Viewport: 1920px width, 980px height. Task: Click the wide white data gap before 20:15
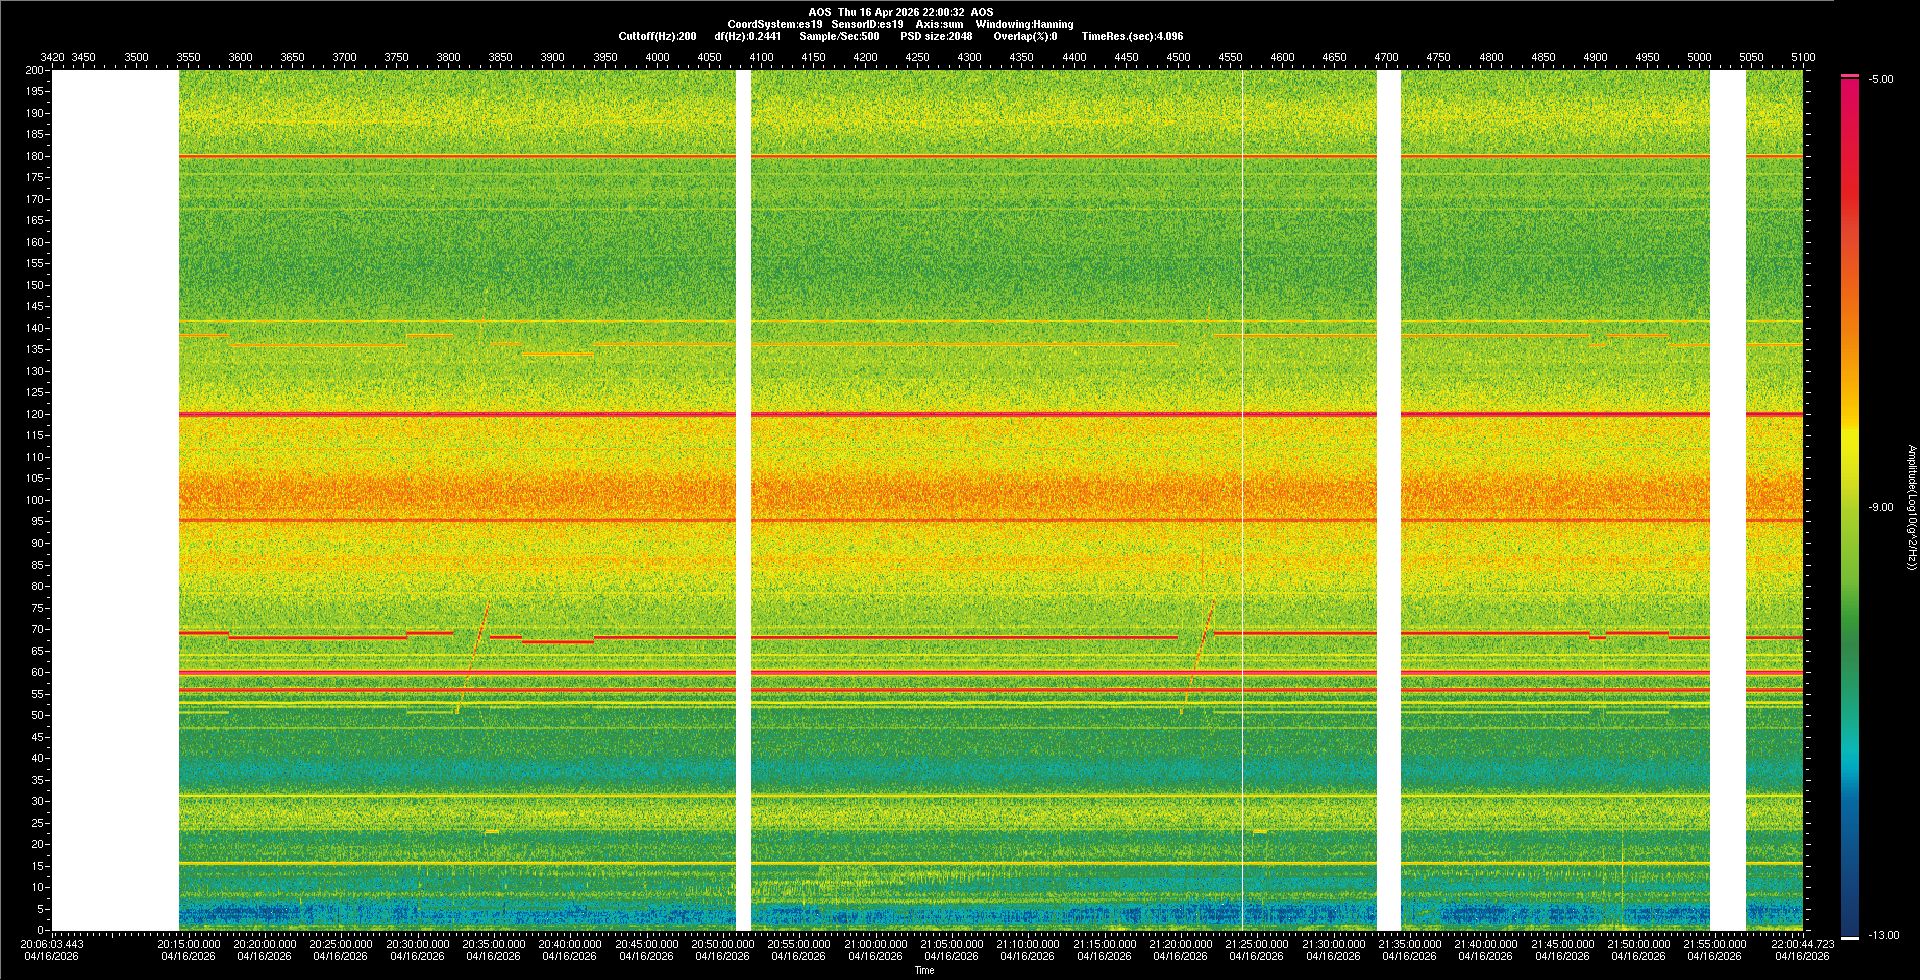coord(115,500)
